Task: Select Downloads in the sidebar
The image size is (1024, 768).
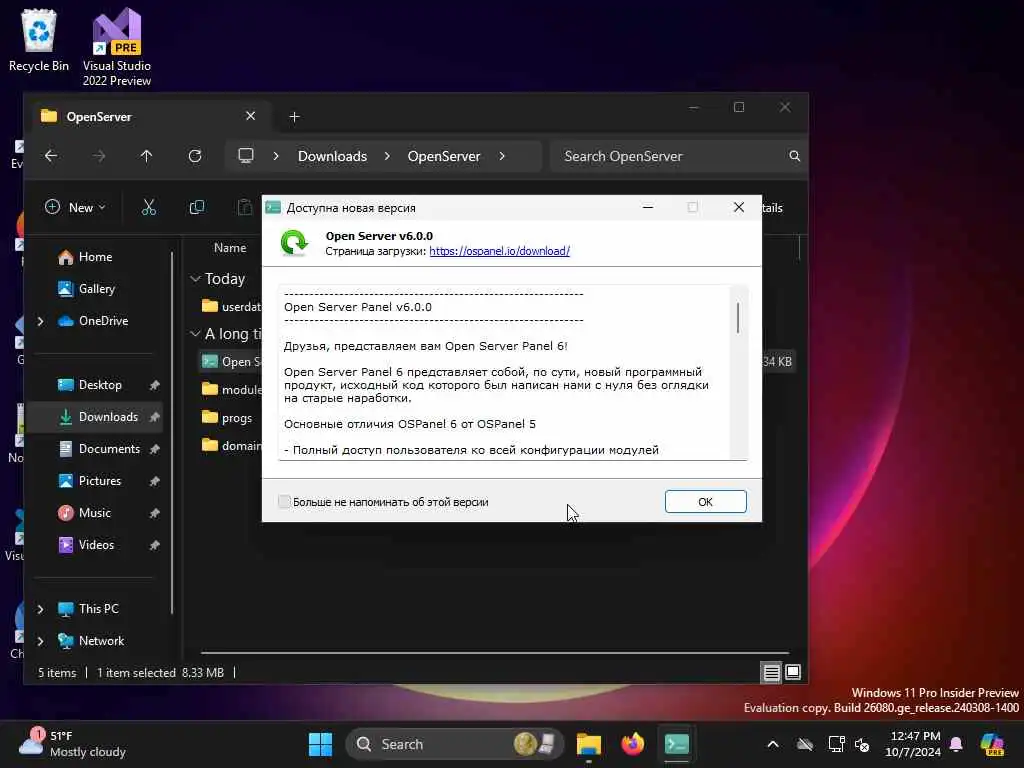Action: (x=108, y=417)
